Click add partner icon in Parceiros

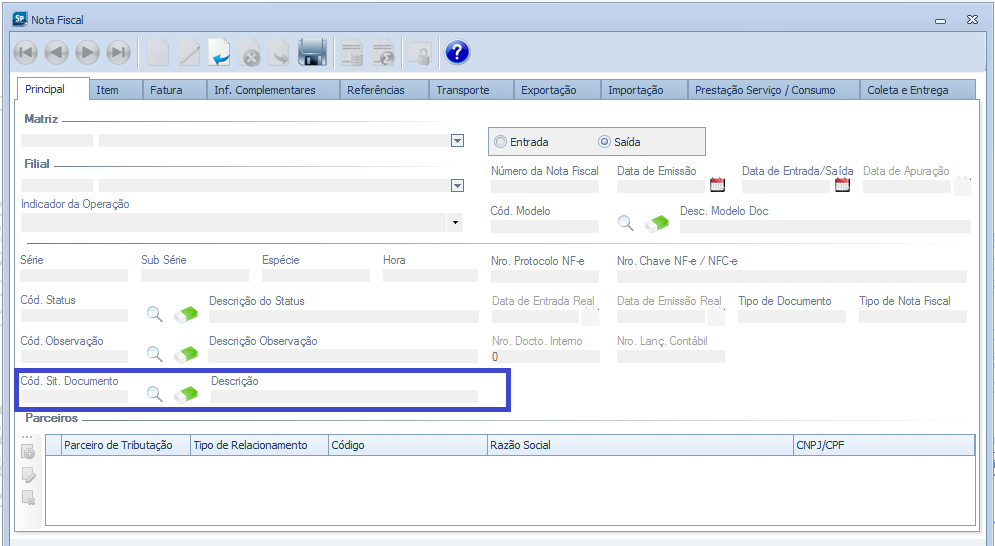(28, 453)
